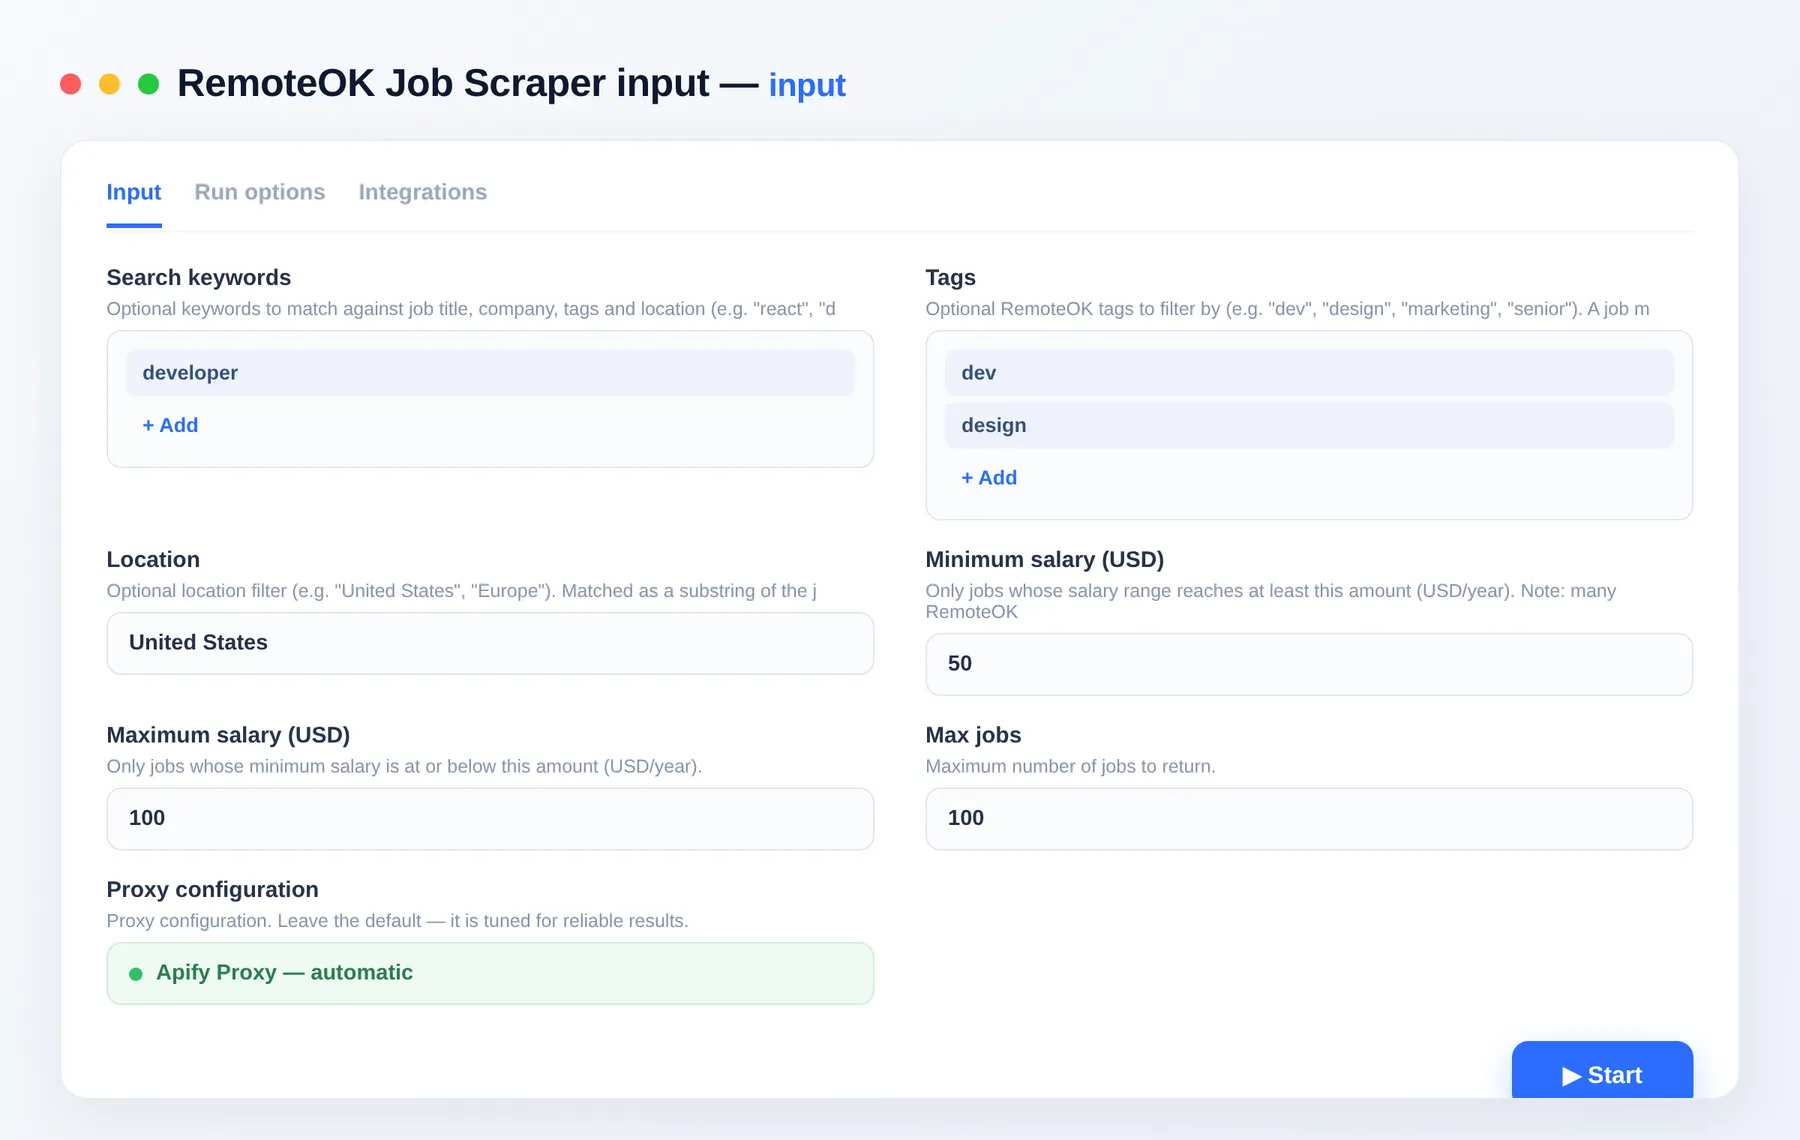Click the green window maximize dot
The image size is (1800, 1140).
(x=149, y=84)
